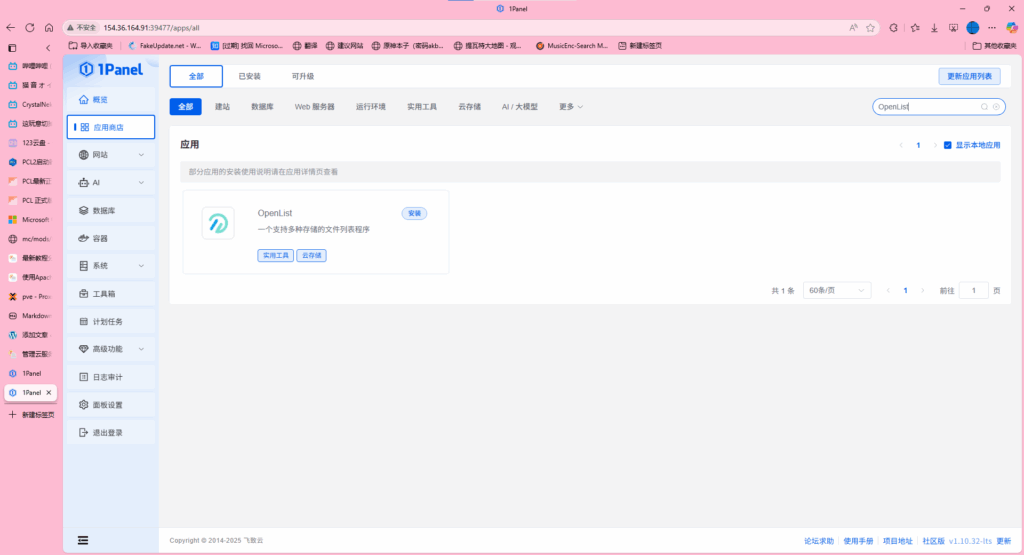Viewport: 1024px width, 555px height.
Task: Click the 安装 button for OpenList
Action: click(414, 213)
